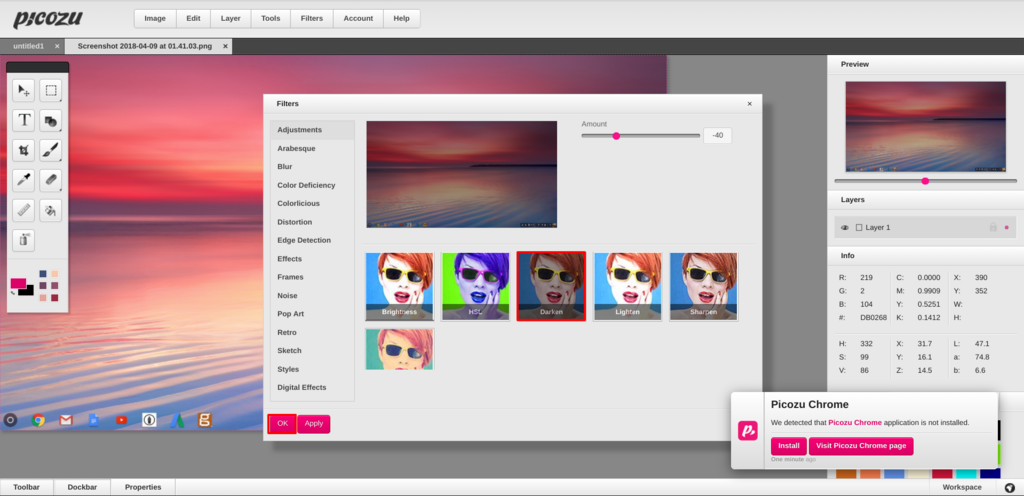The height and width of the screenshot is (496, 1024).
Task: Open the Edit menu
Action: click(193, 18)
